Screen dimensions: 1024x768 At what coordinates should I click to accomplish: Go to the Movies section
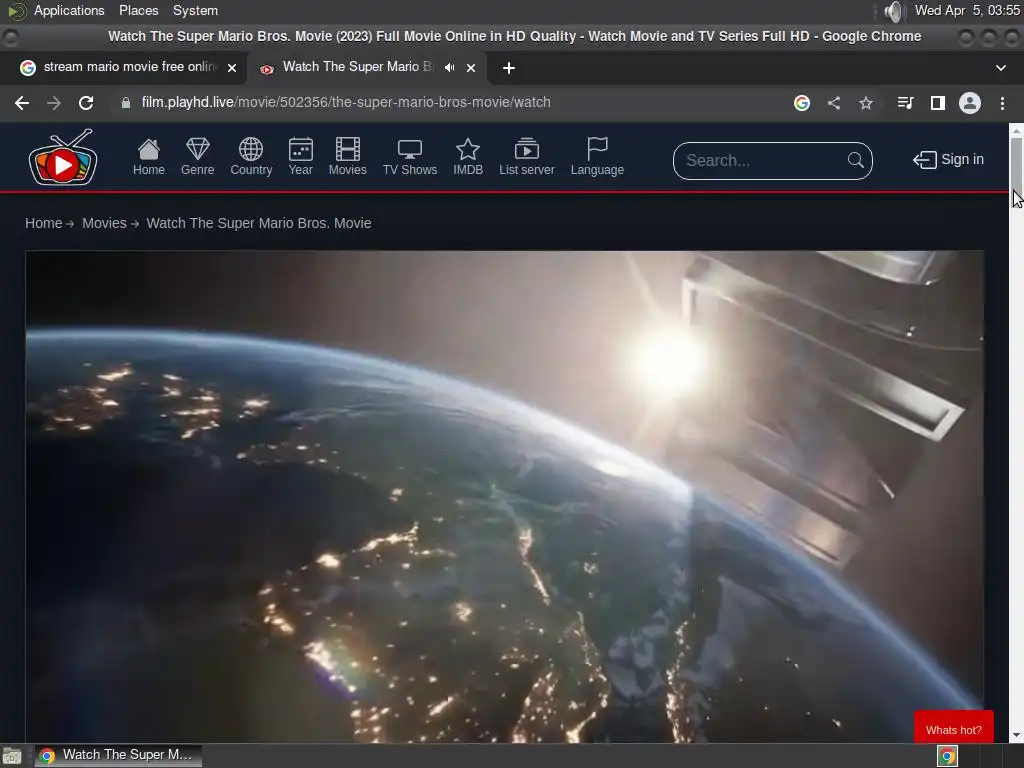click(347, 157)
